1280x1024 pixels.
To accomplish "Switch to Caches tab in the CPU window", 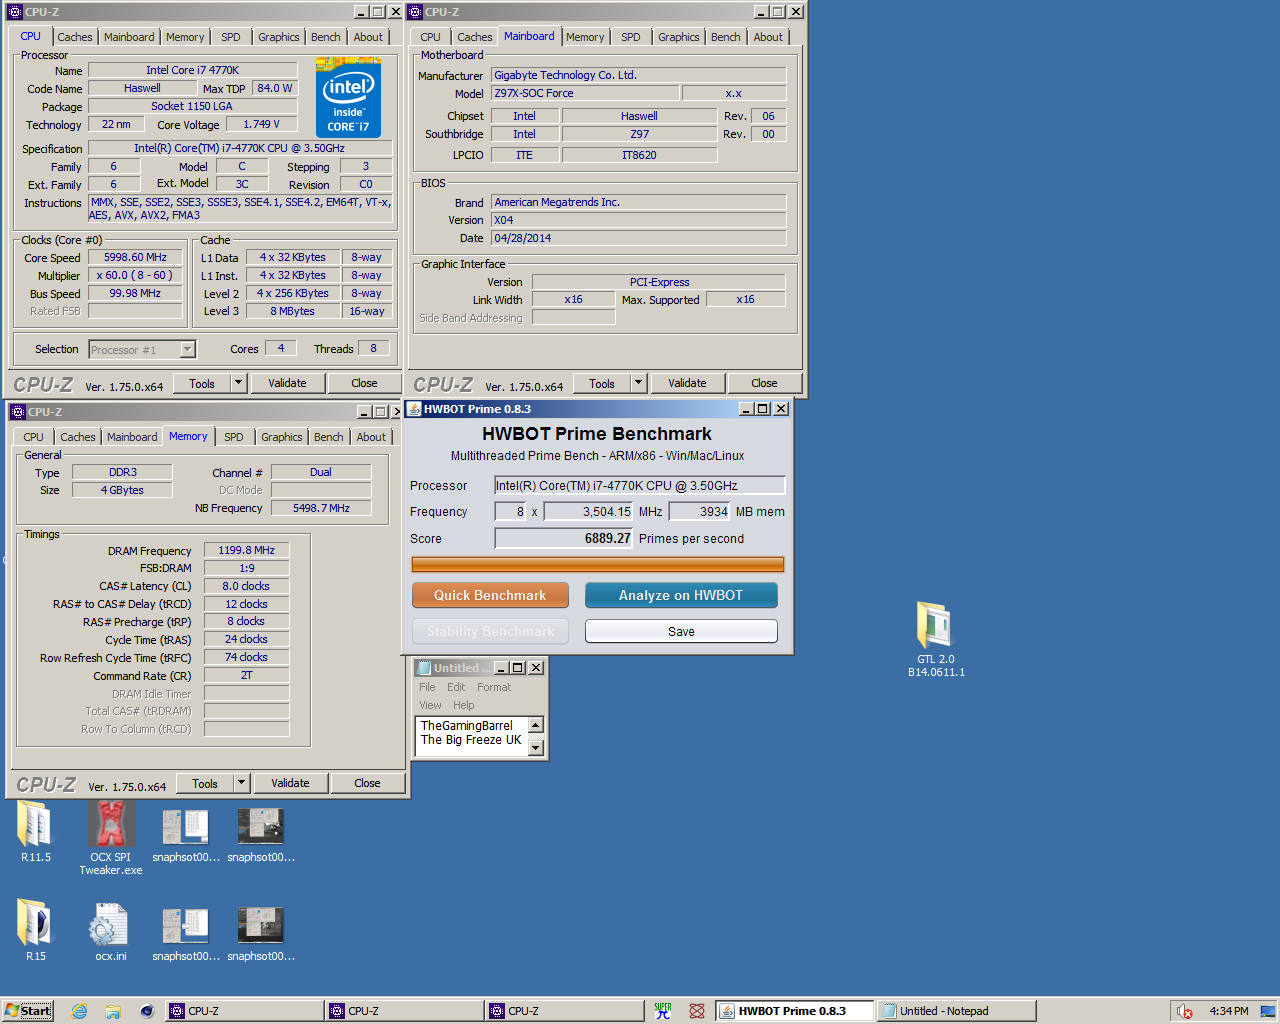I will (x=74, y=37).
